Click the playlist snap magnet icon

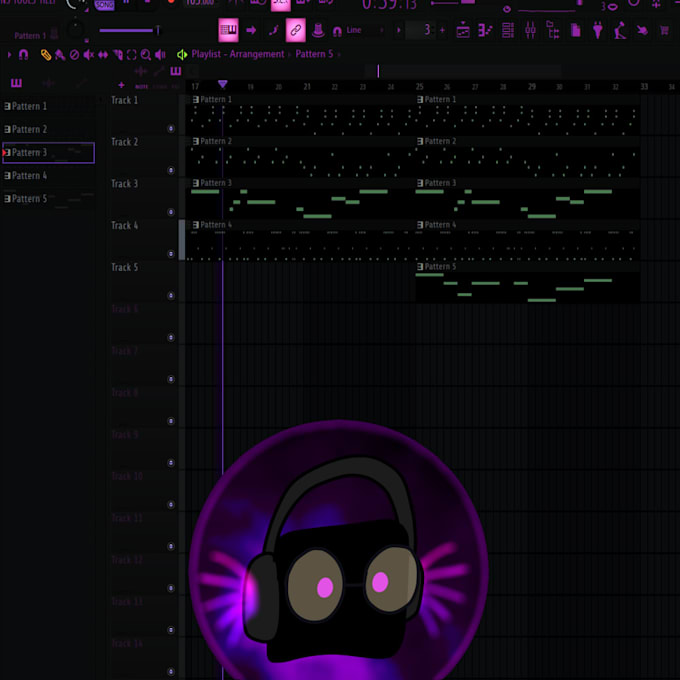(23, 55)
